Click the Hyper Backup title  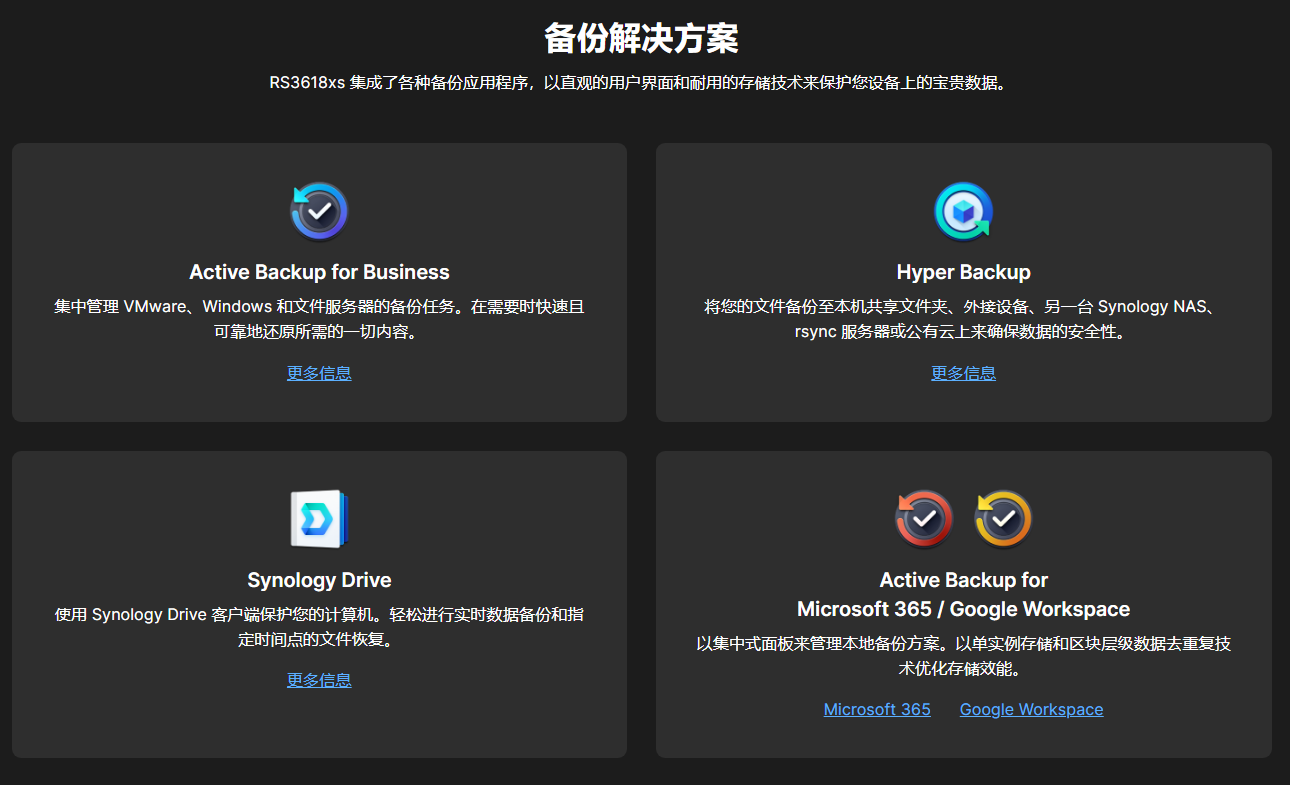click(x=963, y=272)
